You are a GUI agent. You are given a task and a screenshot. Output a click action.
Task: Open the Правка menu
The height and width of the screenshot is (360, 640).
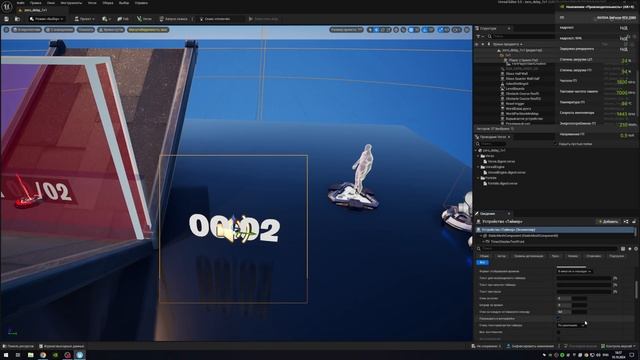[x=35, y=3]
